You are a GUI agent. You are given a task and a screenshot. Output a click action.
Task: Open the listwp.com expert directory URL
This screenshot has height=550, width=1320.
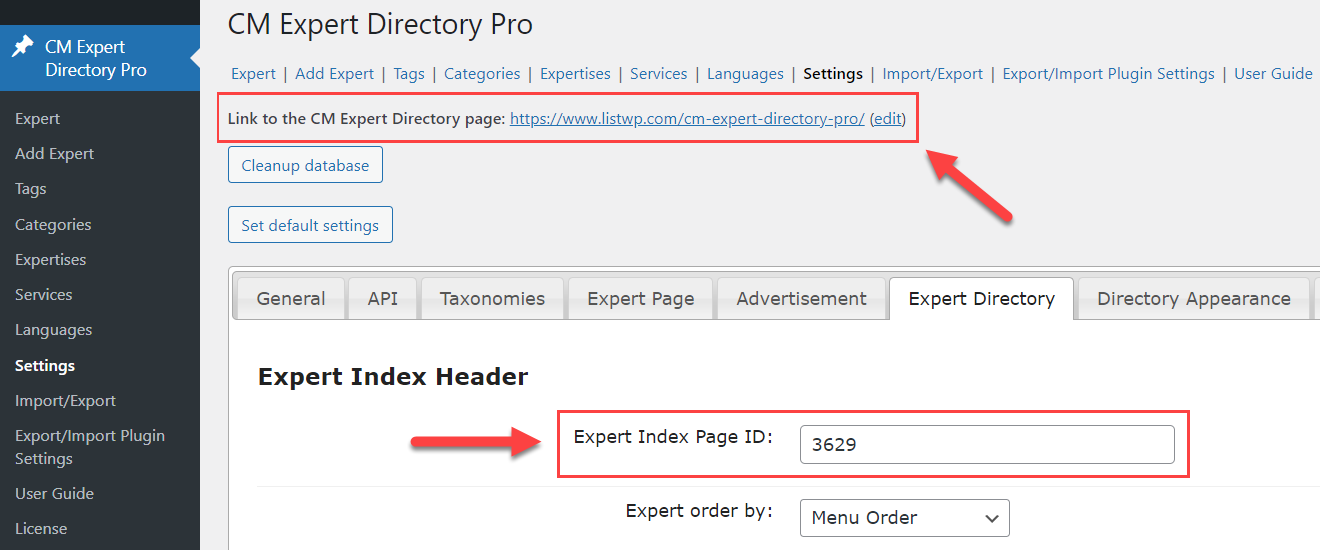point(687,118)
